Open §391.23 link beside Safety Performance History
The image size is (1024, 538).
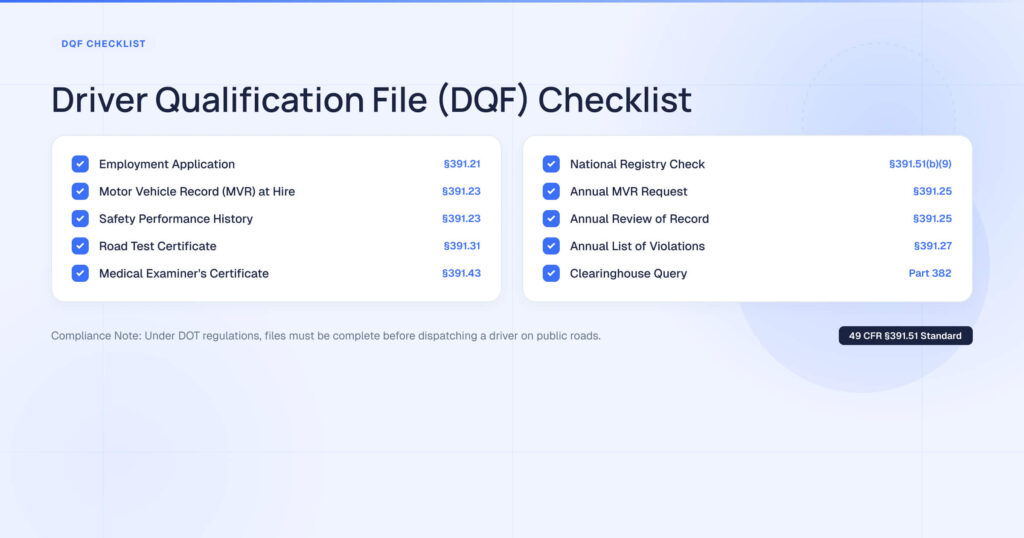tap(461, 219)
